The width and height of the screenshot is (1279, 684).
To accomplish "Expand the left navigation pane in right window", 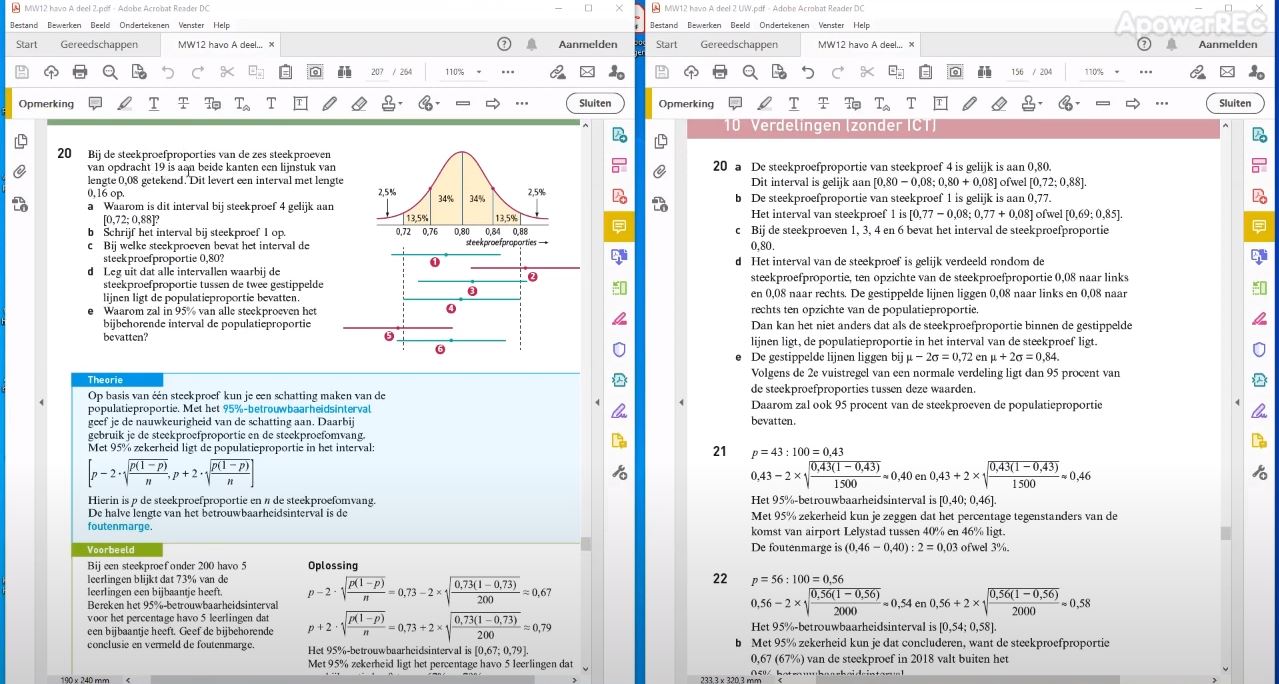I will coord(681,402).
